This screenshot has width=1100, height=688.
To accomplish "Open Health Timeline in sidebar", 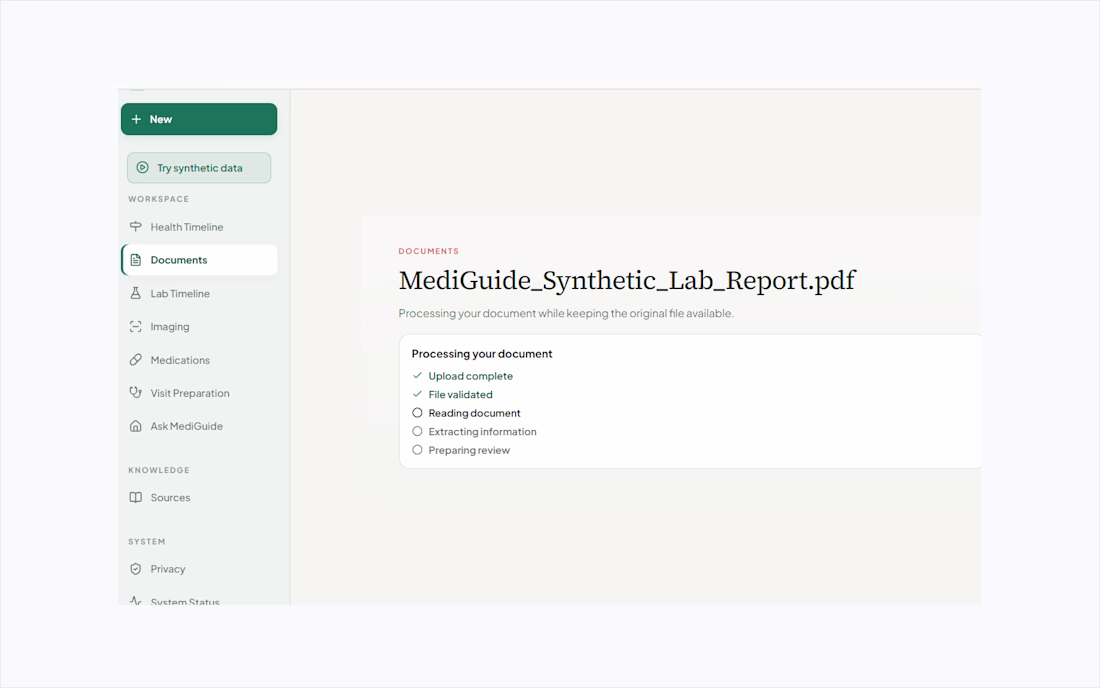I will tap(199, 227).
